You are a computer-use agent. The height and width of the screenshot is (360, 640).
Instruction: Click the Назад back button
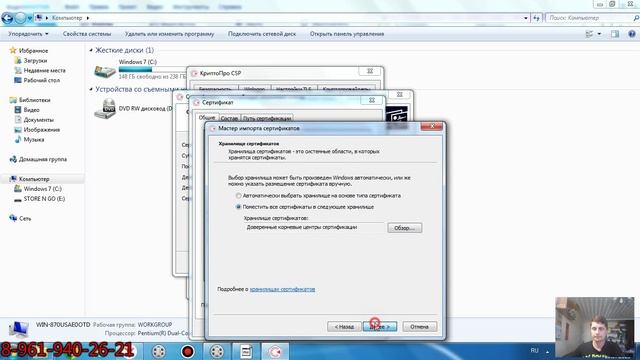[344, 327]
